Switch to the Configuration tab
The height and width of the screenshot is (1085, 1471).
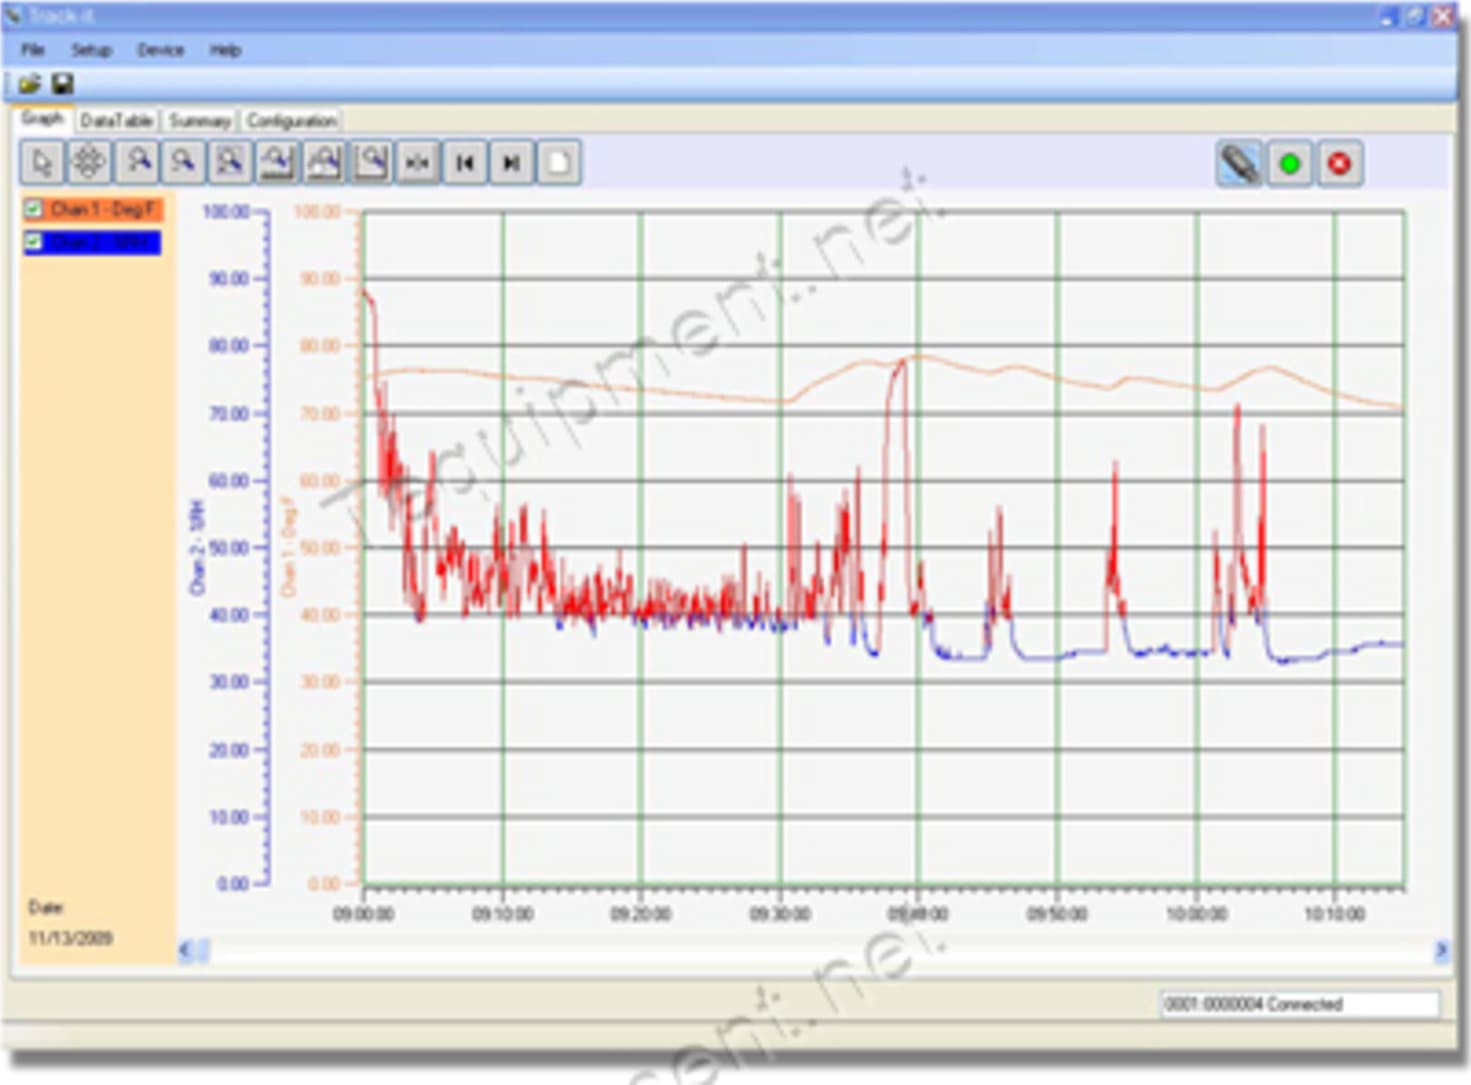point(292,121)
